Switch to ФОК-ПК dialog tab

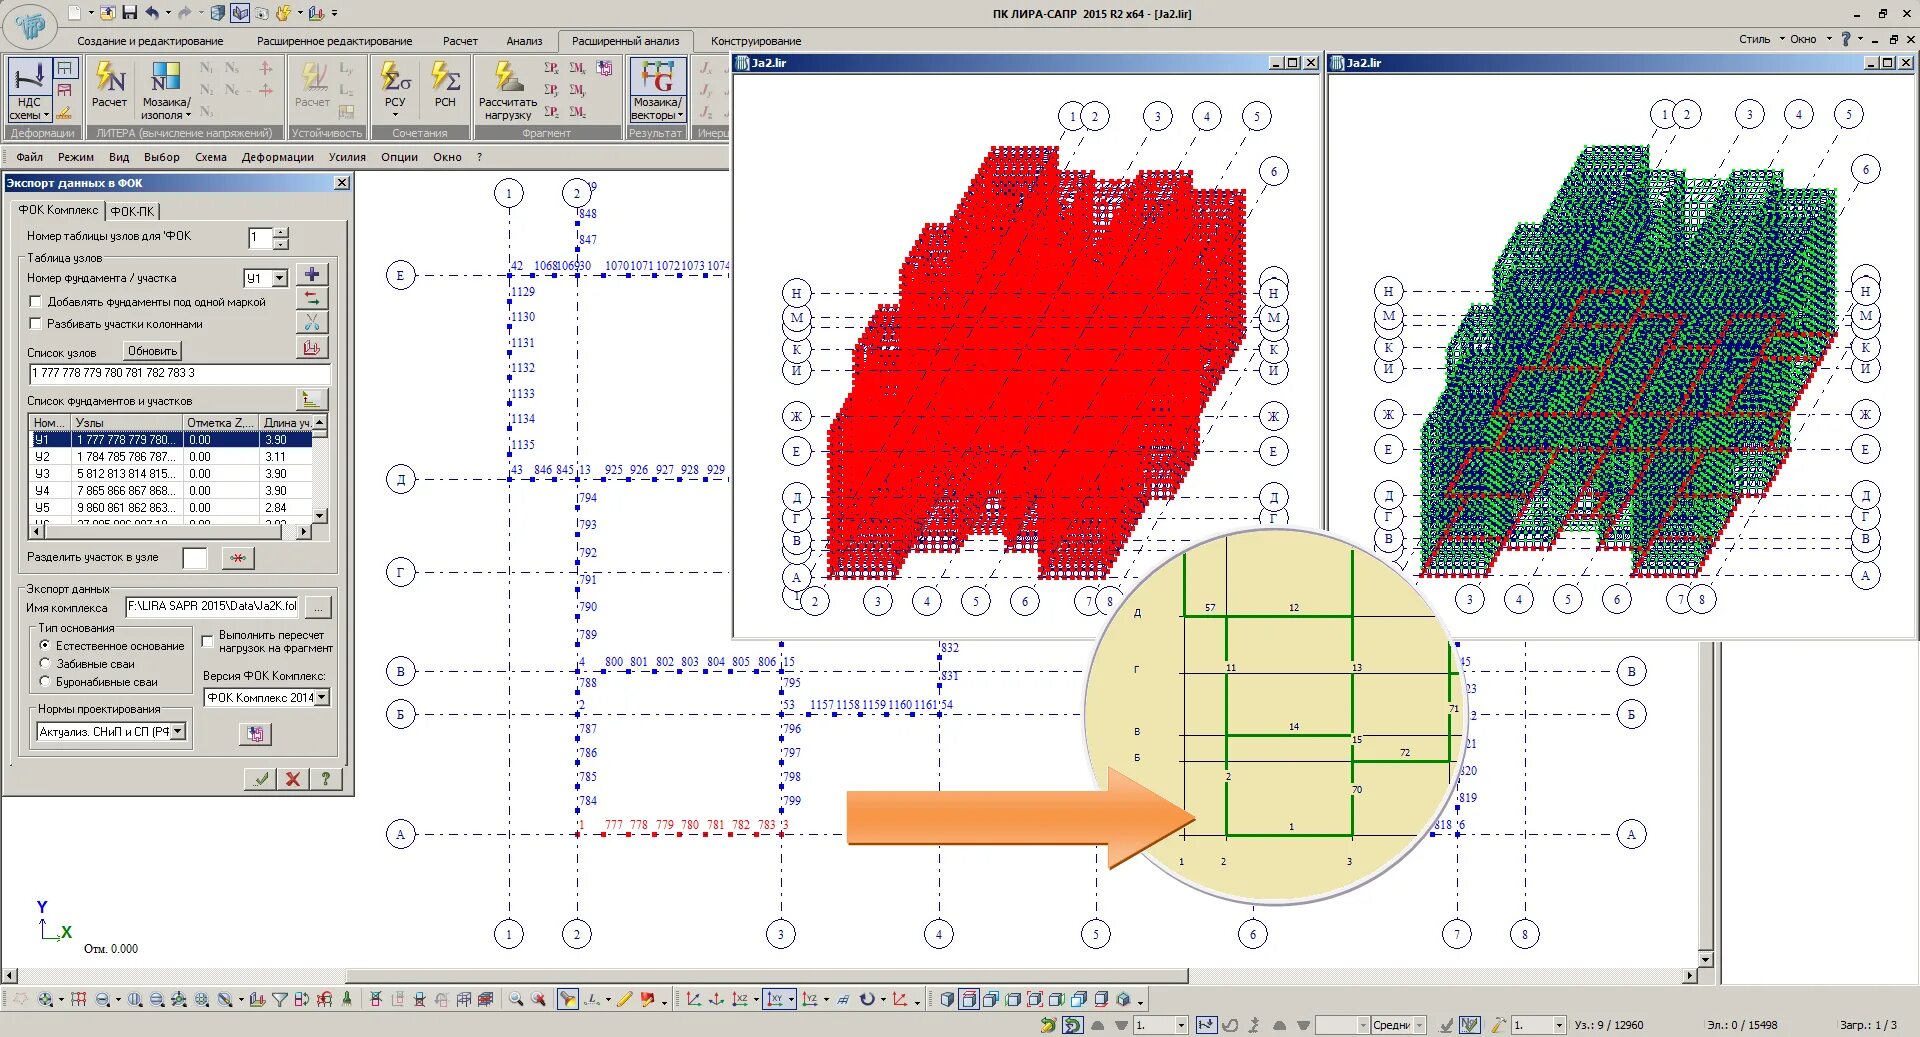(x=133, y=211)
